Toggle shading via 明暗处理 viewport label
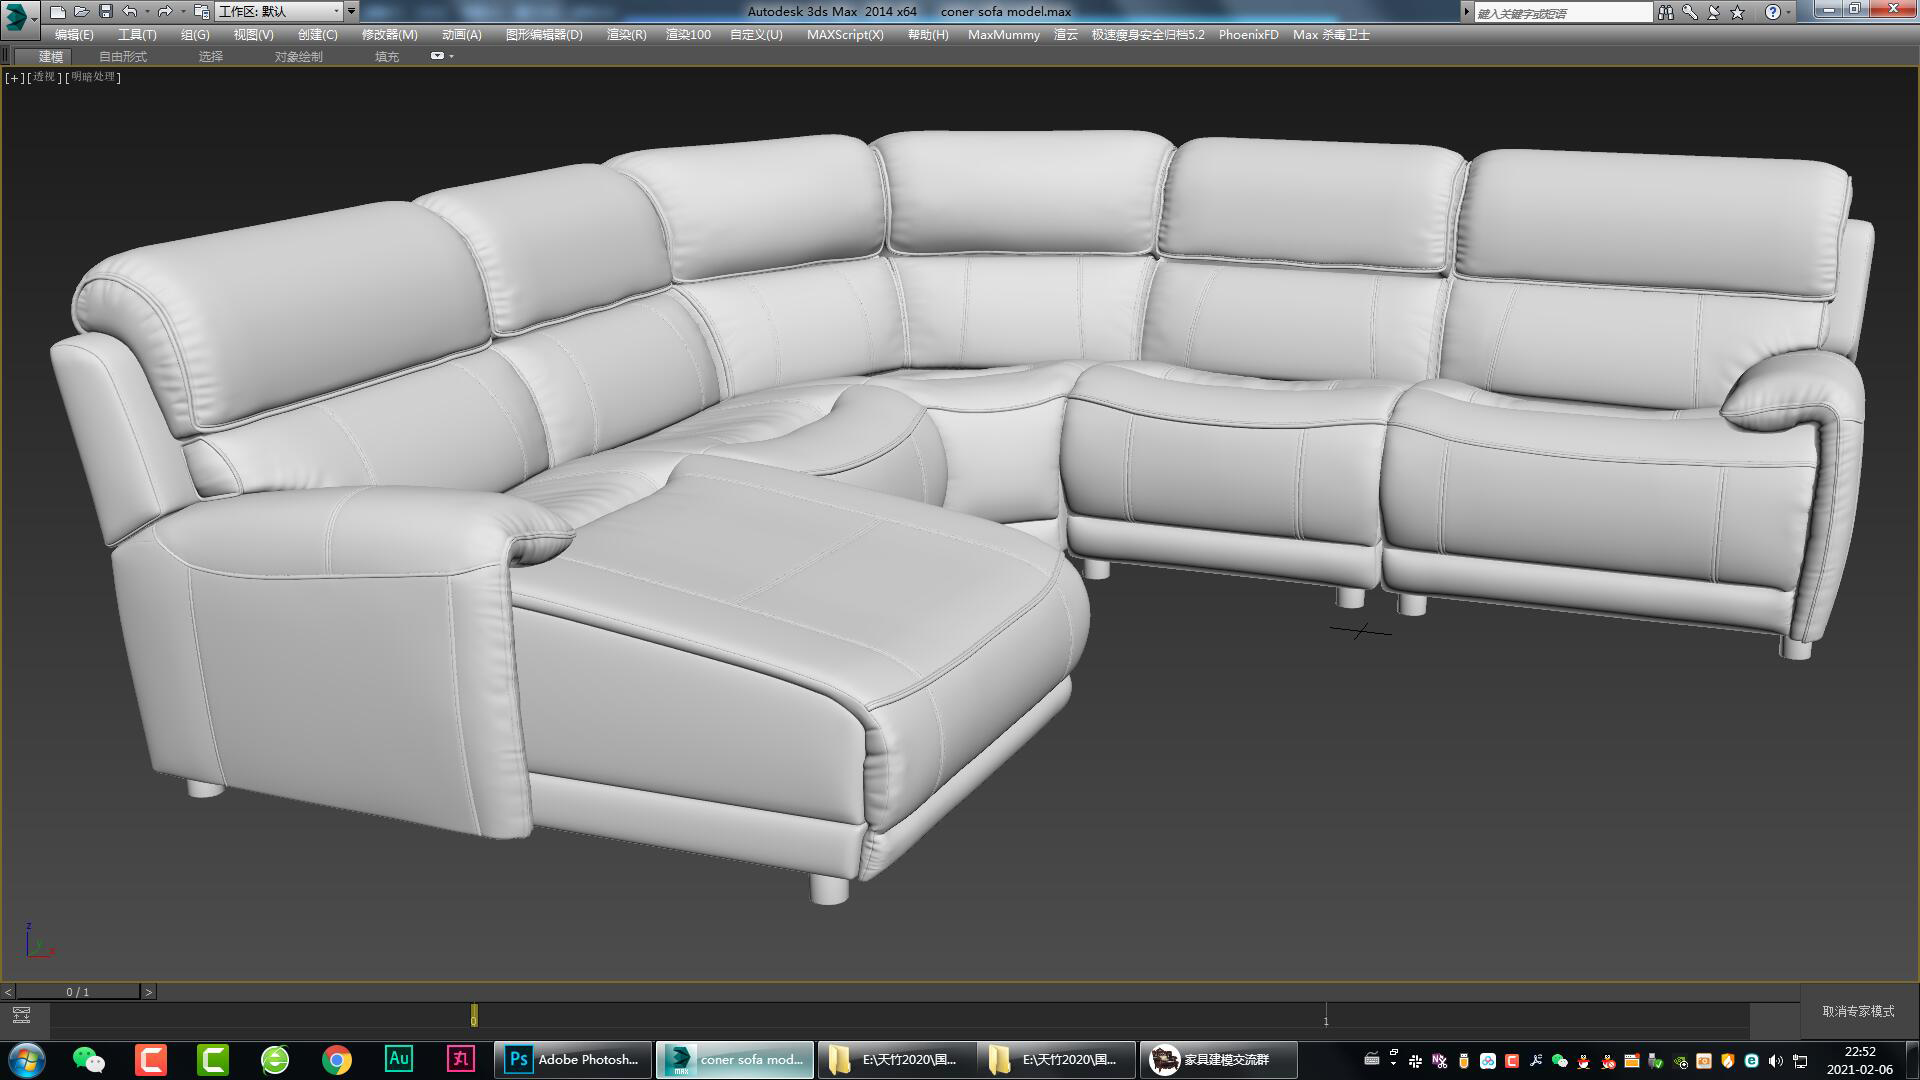 (91, 77)
